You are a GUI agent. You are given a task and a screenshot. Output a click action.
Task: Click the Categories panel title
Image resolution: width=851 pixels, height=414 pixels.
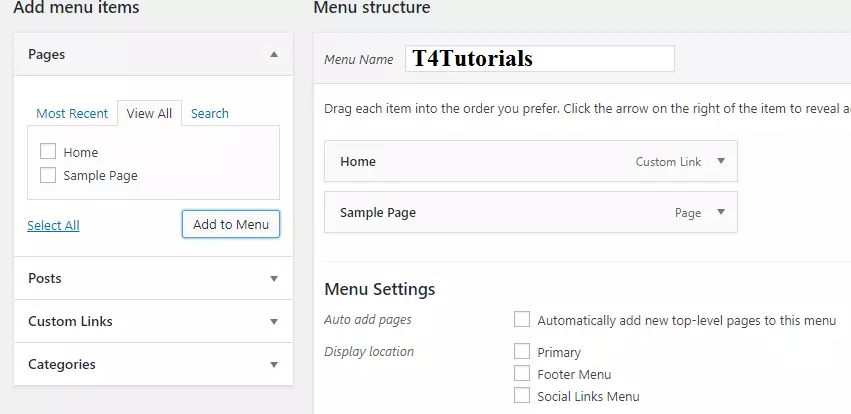pos(62,364)
